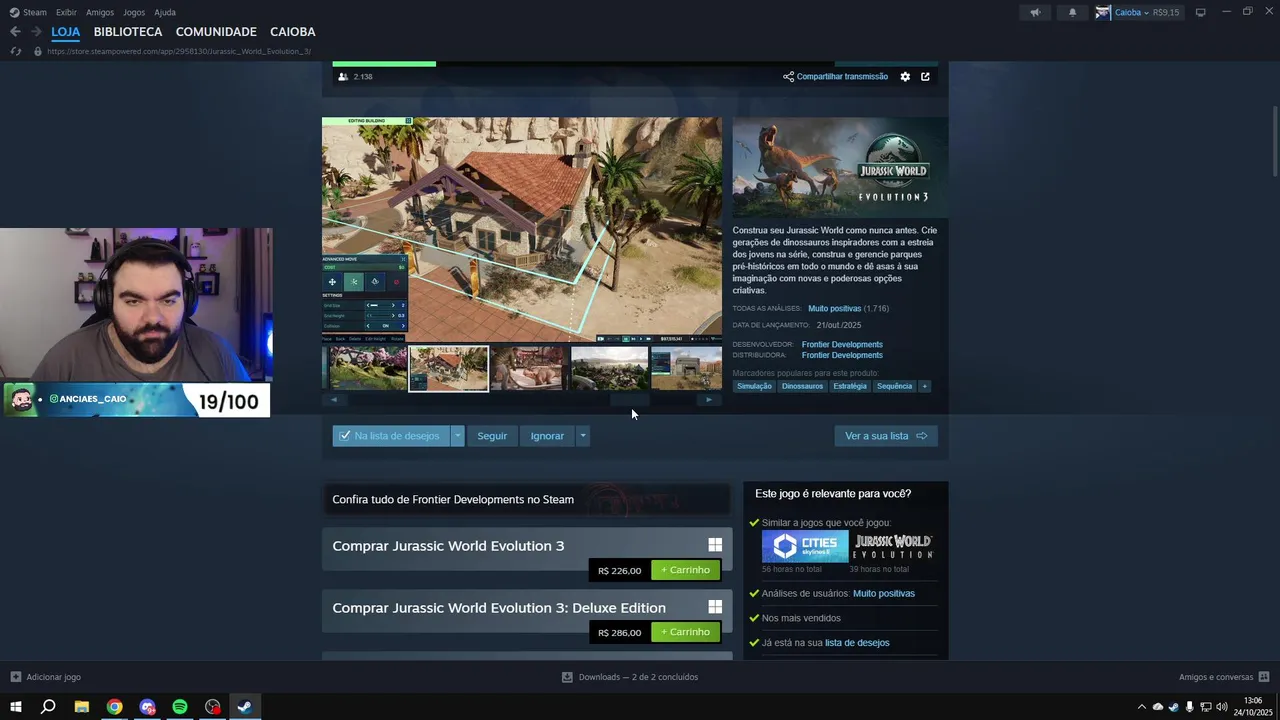Pop out the broadcast window icon

(x=925, y=76)
